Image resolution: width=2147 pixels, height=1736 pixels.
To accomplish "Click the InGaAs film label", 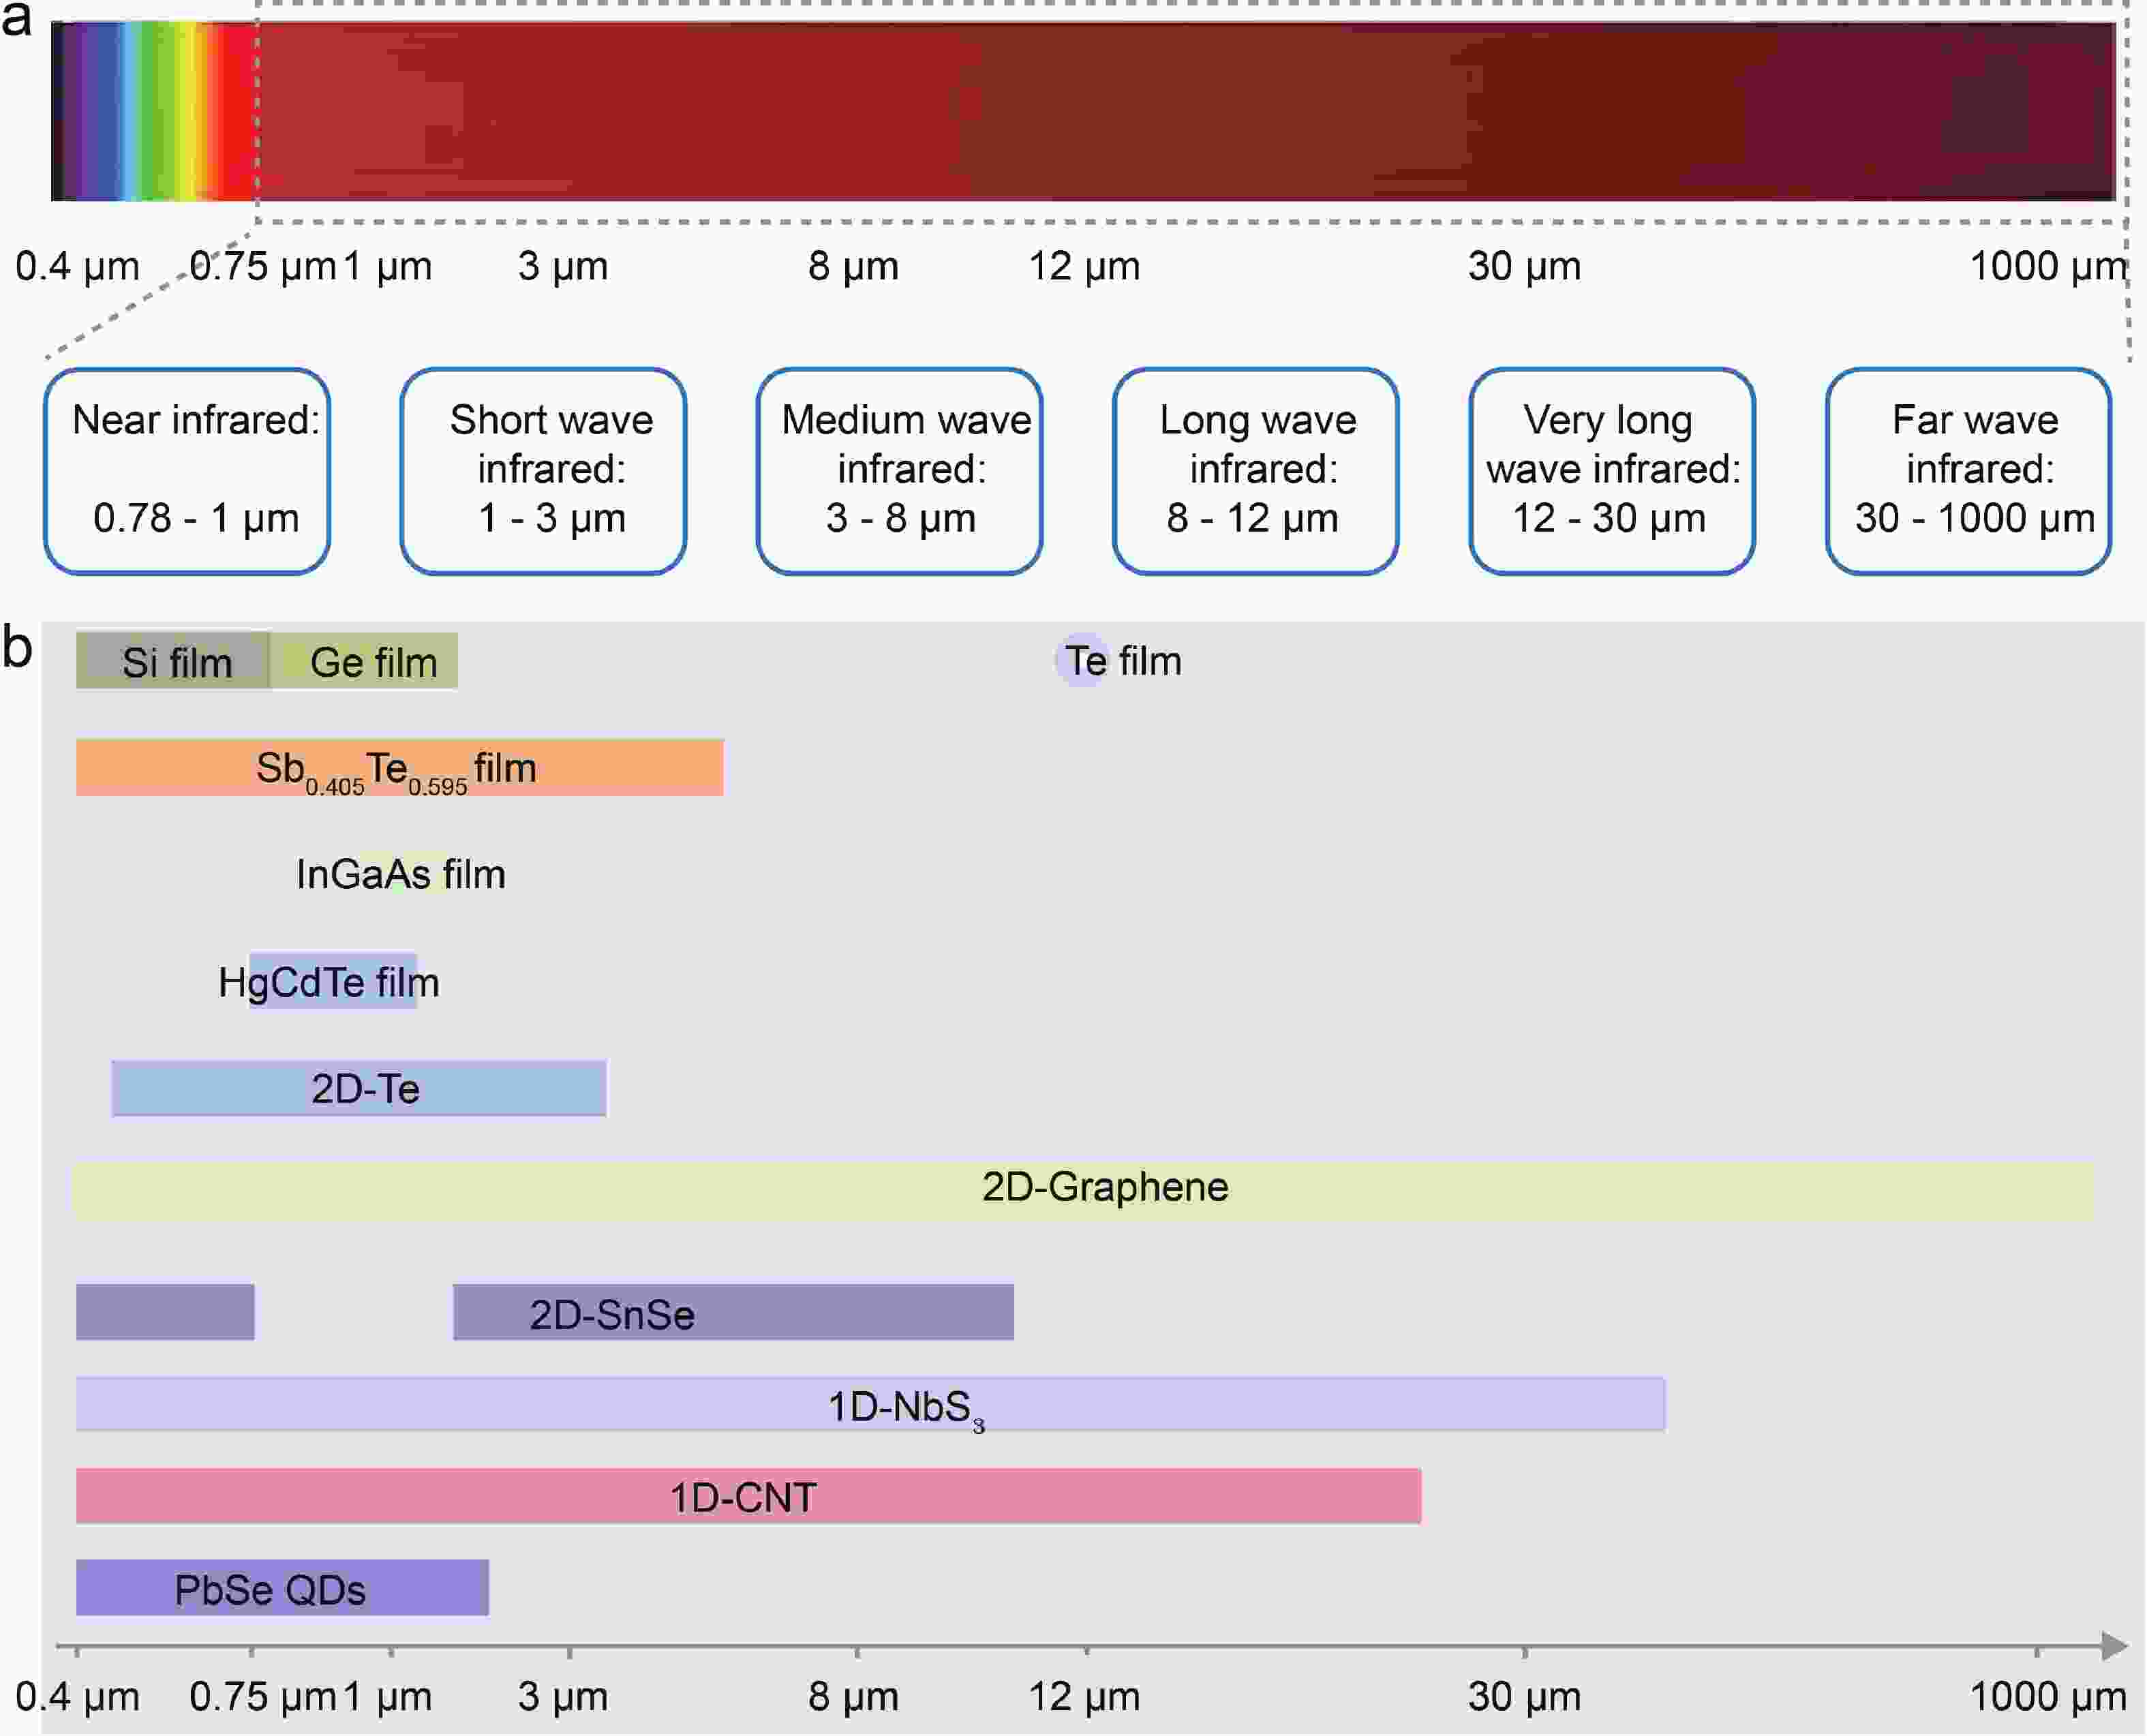I will point(400,874).
